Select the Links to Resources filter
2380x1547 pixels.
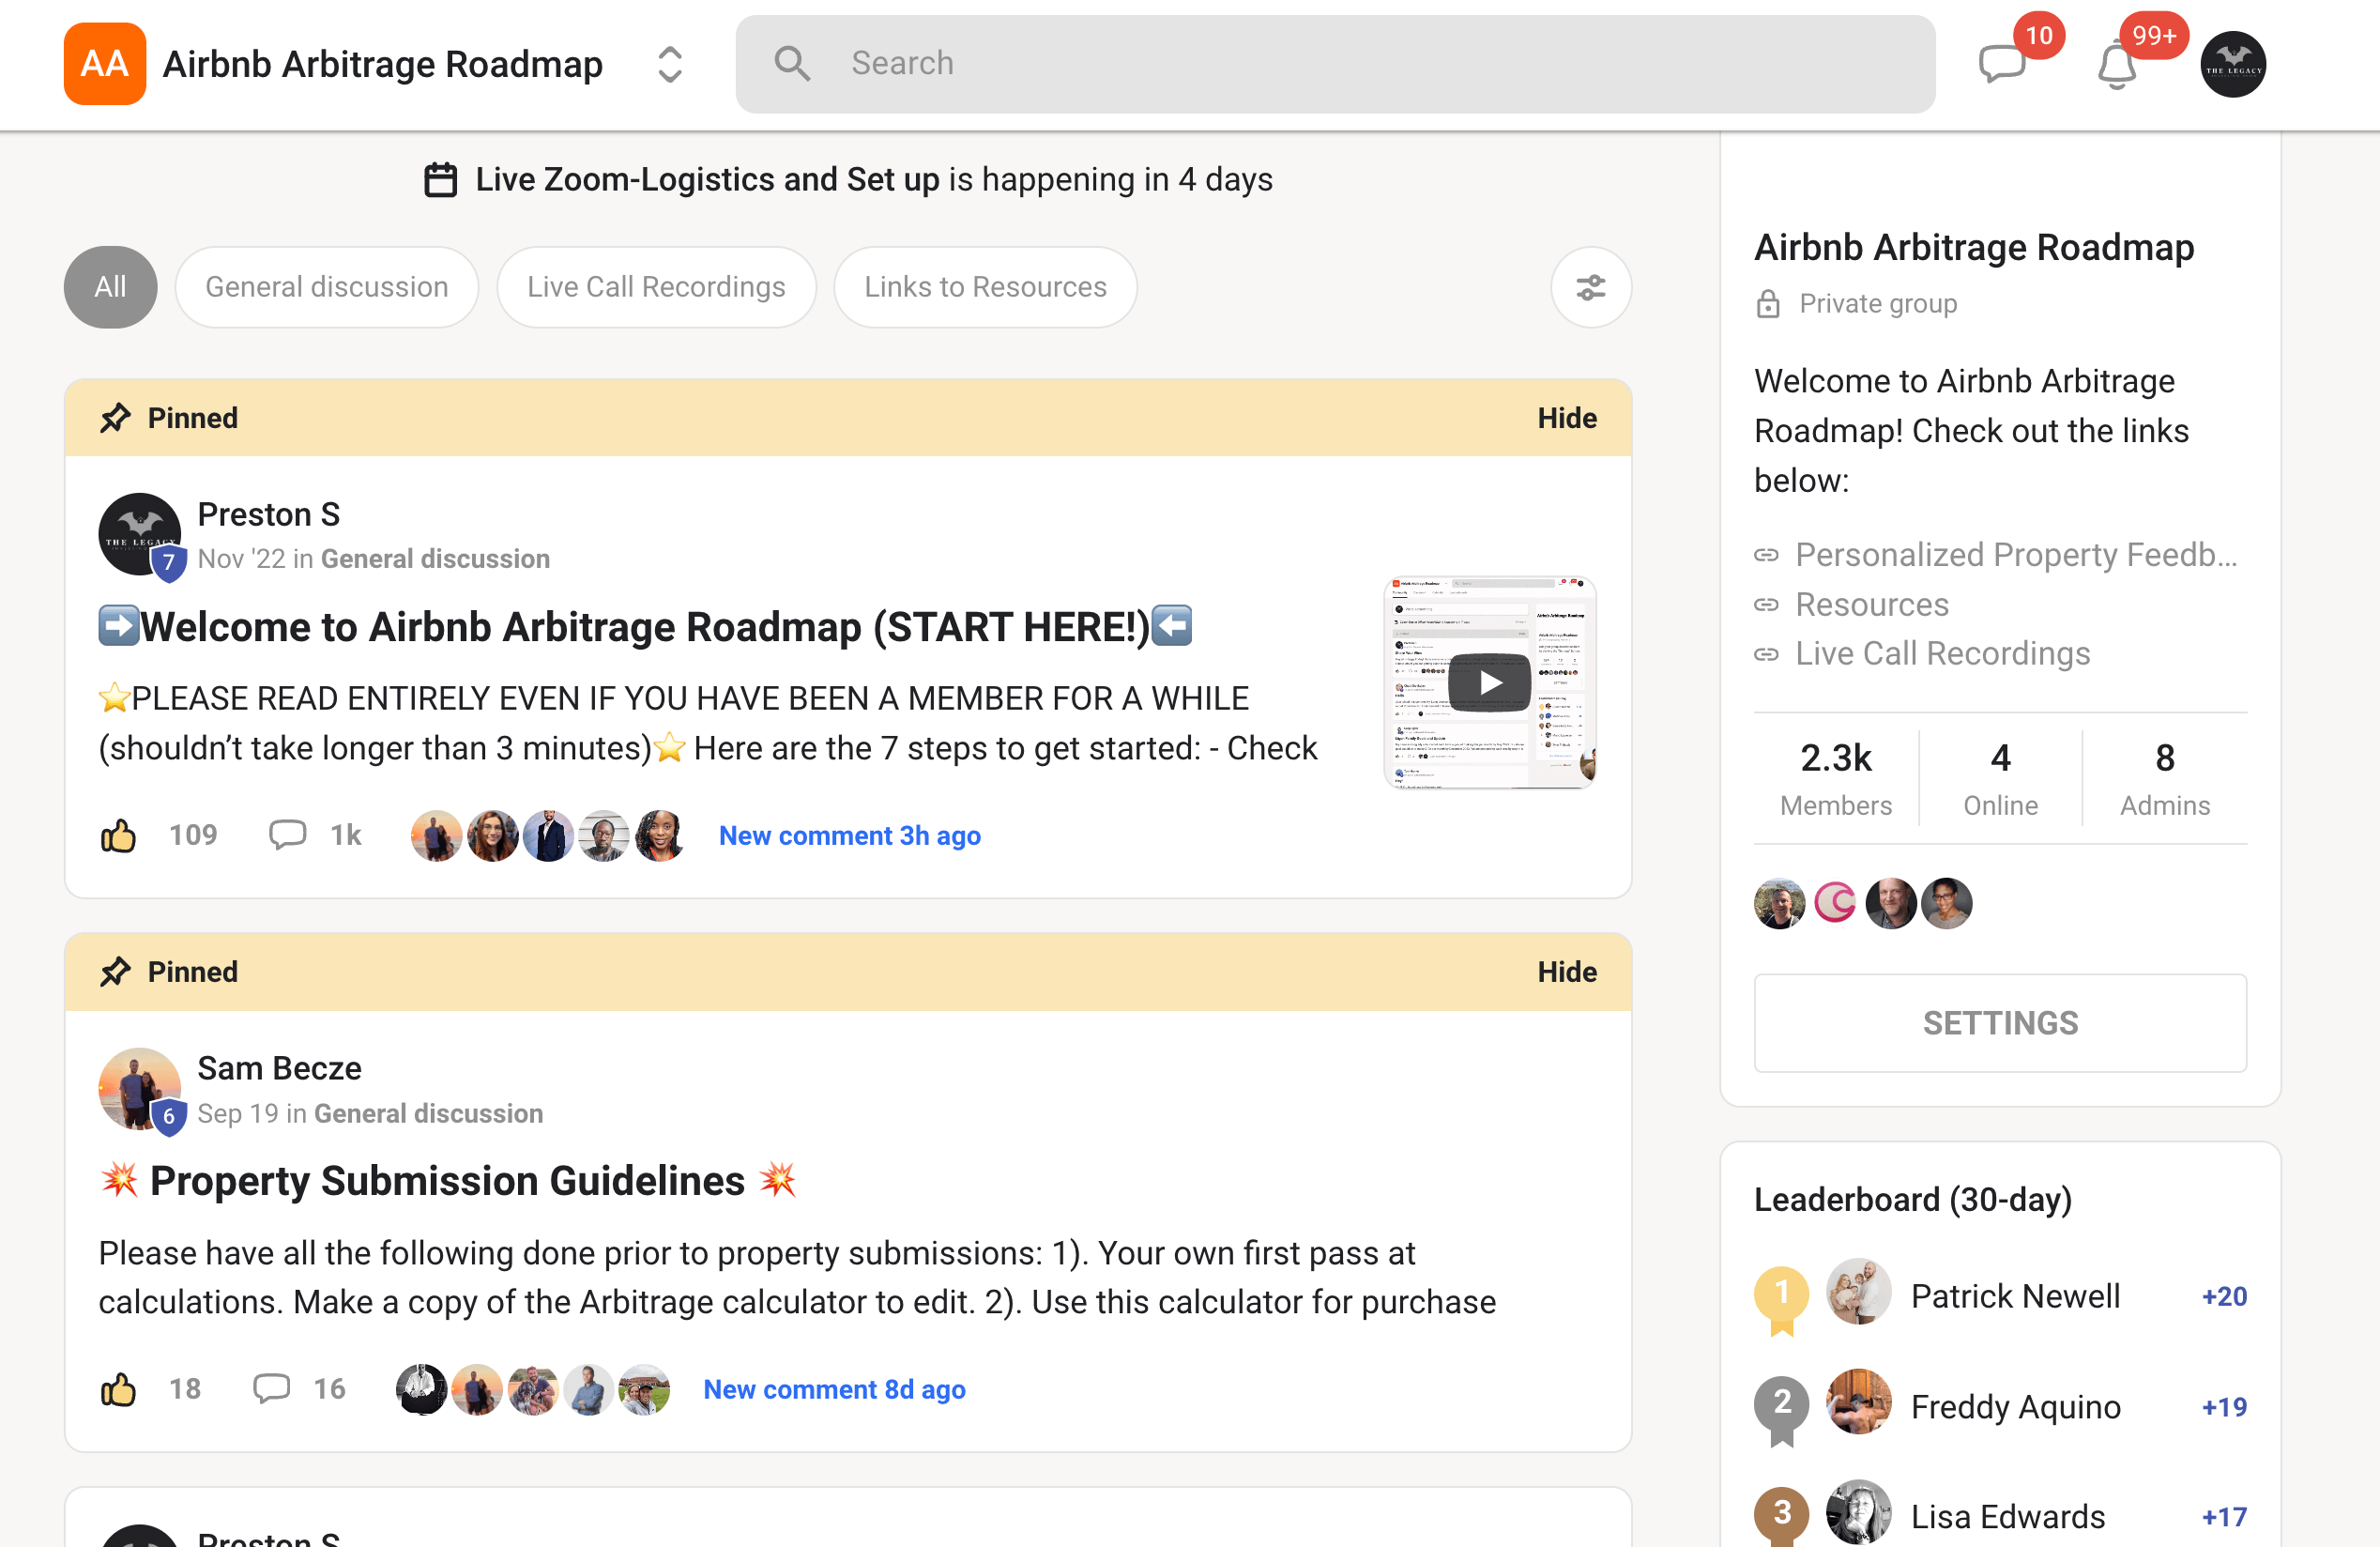tap(984, 288)
